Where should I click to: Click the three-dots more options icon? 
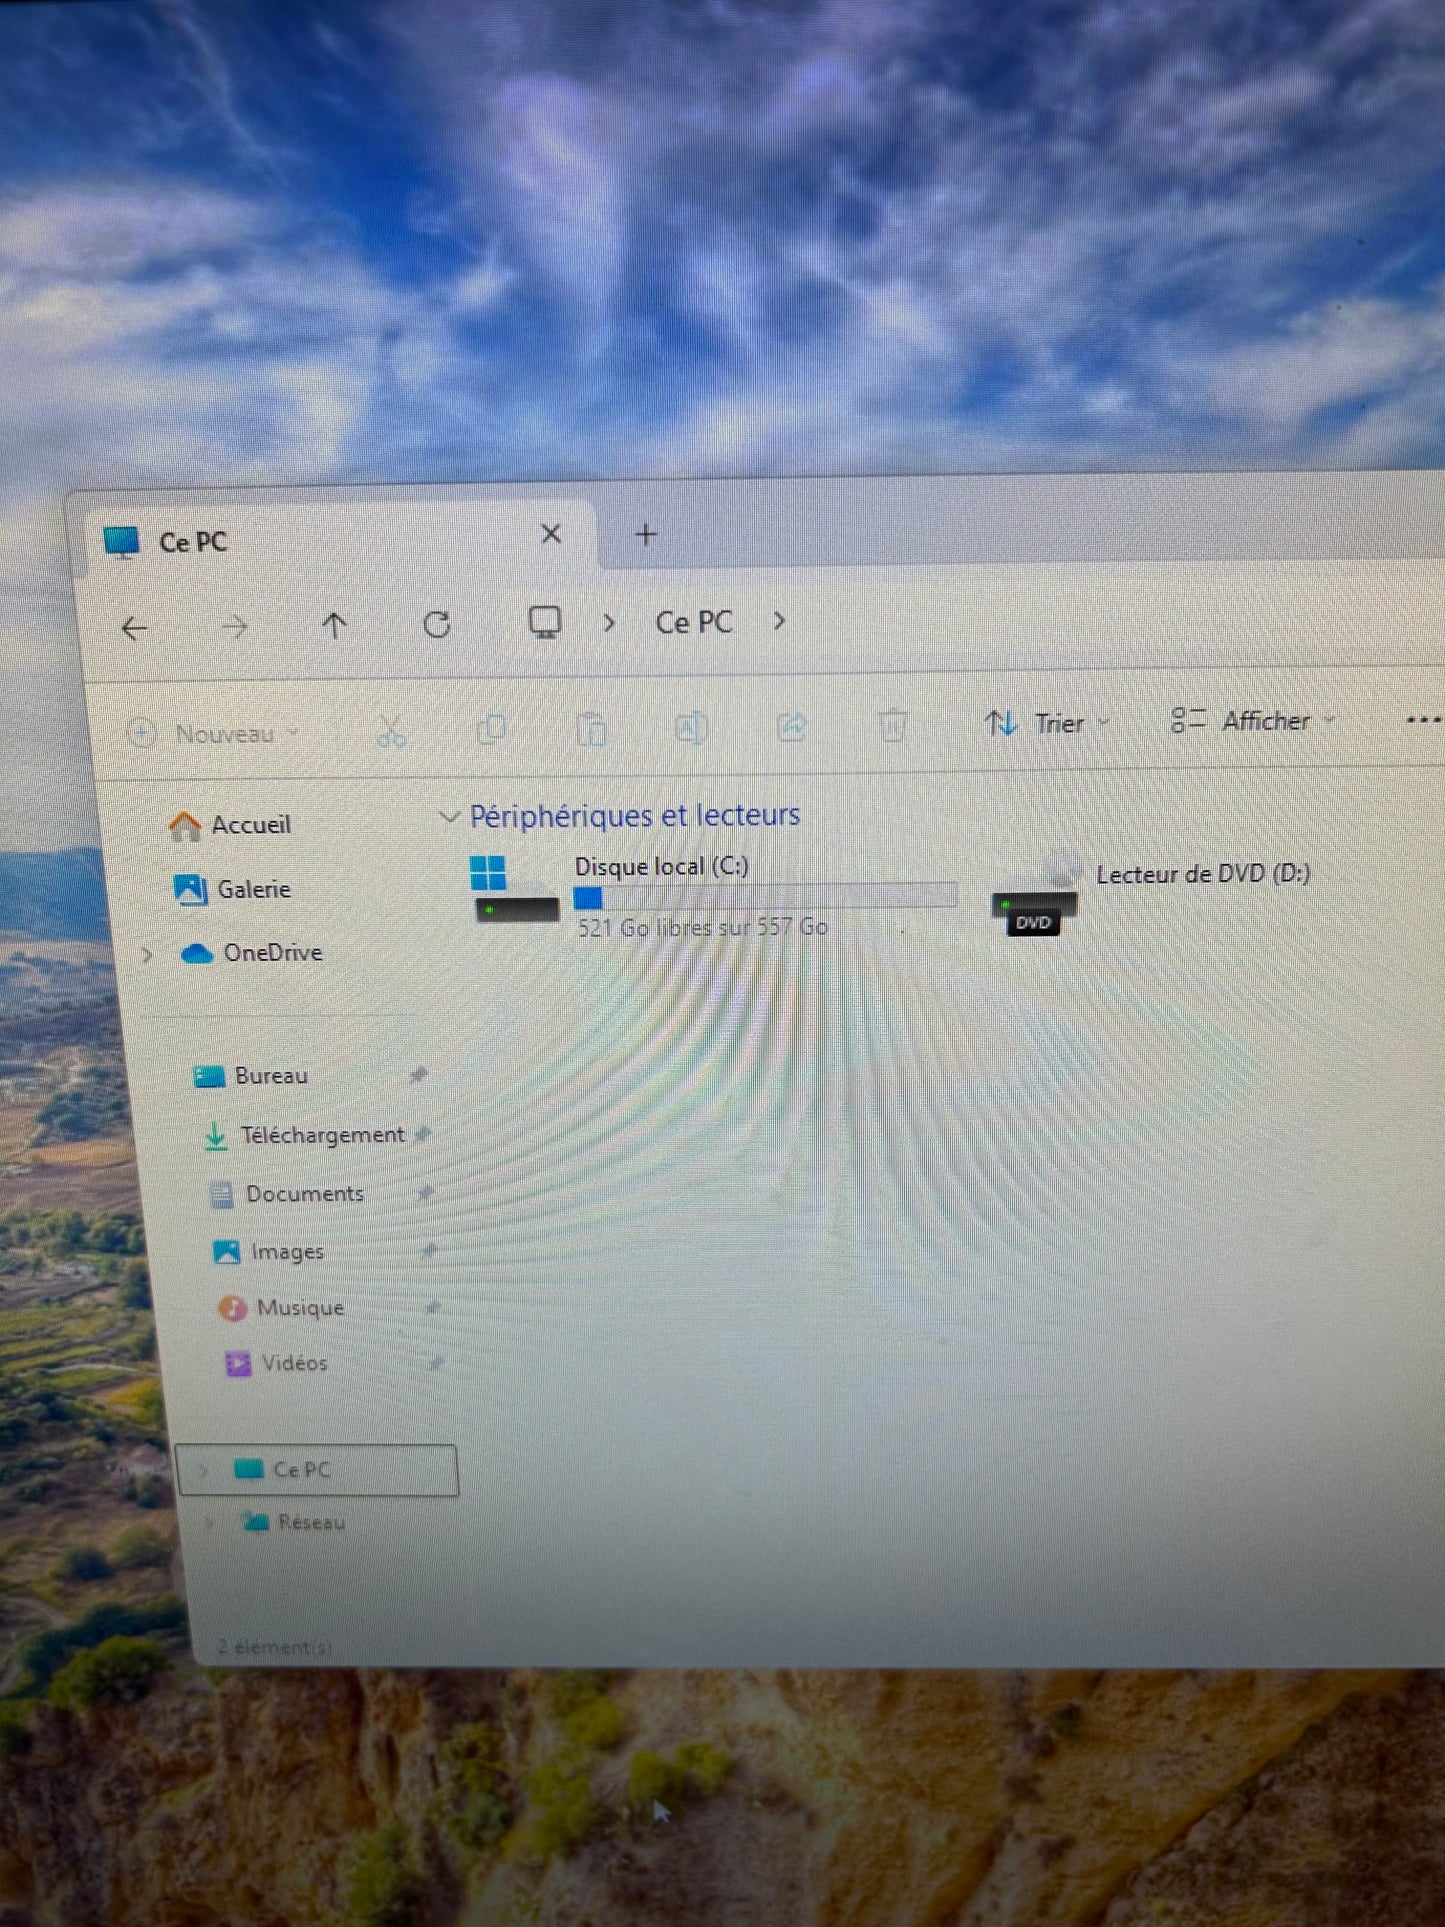pyautogui.click(x=1422, y=719)
